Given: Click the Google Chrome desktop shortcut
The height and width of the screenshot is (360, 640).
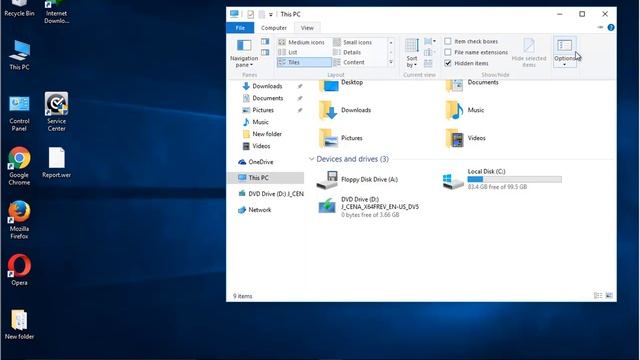Looking at the screenshot, I should (19, 166).
